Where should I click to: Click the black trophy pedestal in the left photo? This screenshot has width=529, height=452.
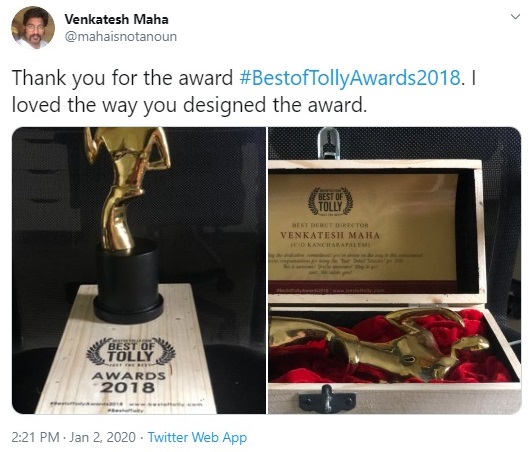(128, 281)
